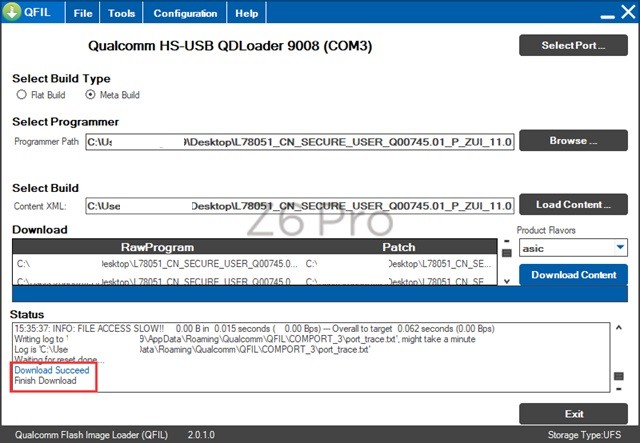Click the RawProgram column header
640x443 pixels.
[x=157, y=247]
